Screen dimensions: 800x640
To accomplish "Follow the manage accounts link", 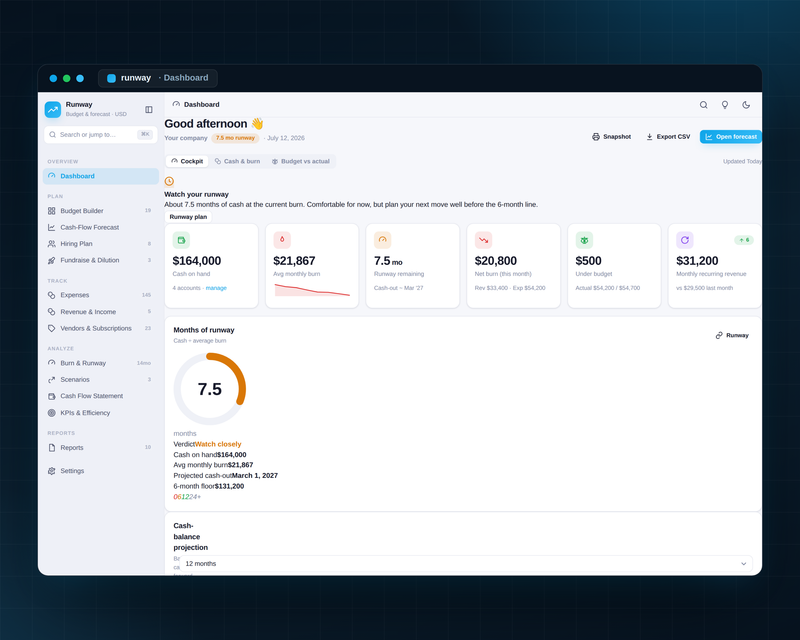I will (x=216, y=288).
